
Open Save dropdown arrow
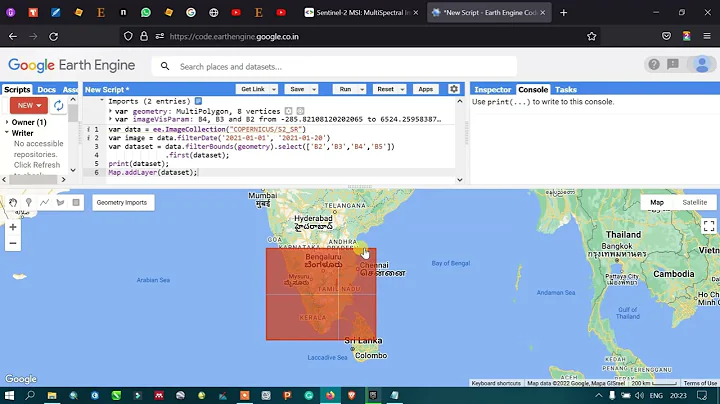pos(314,89)
